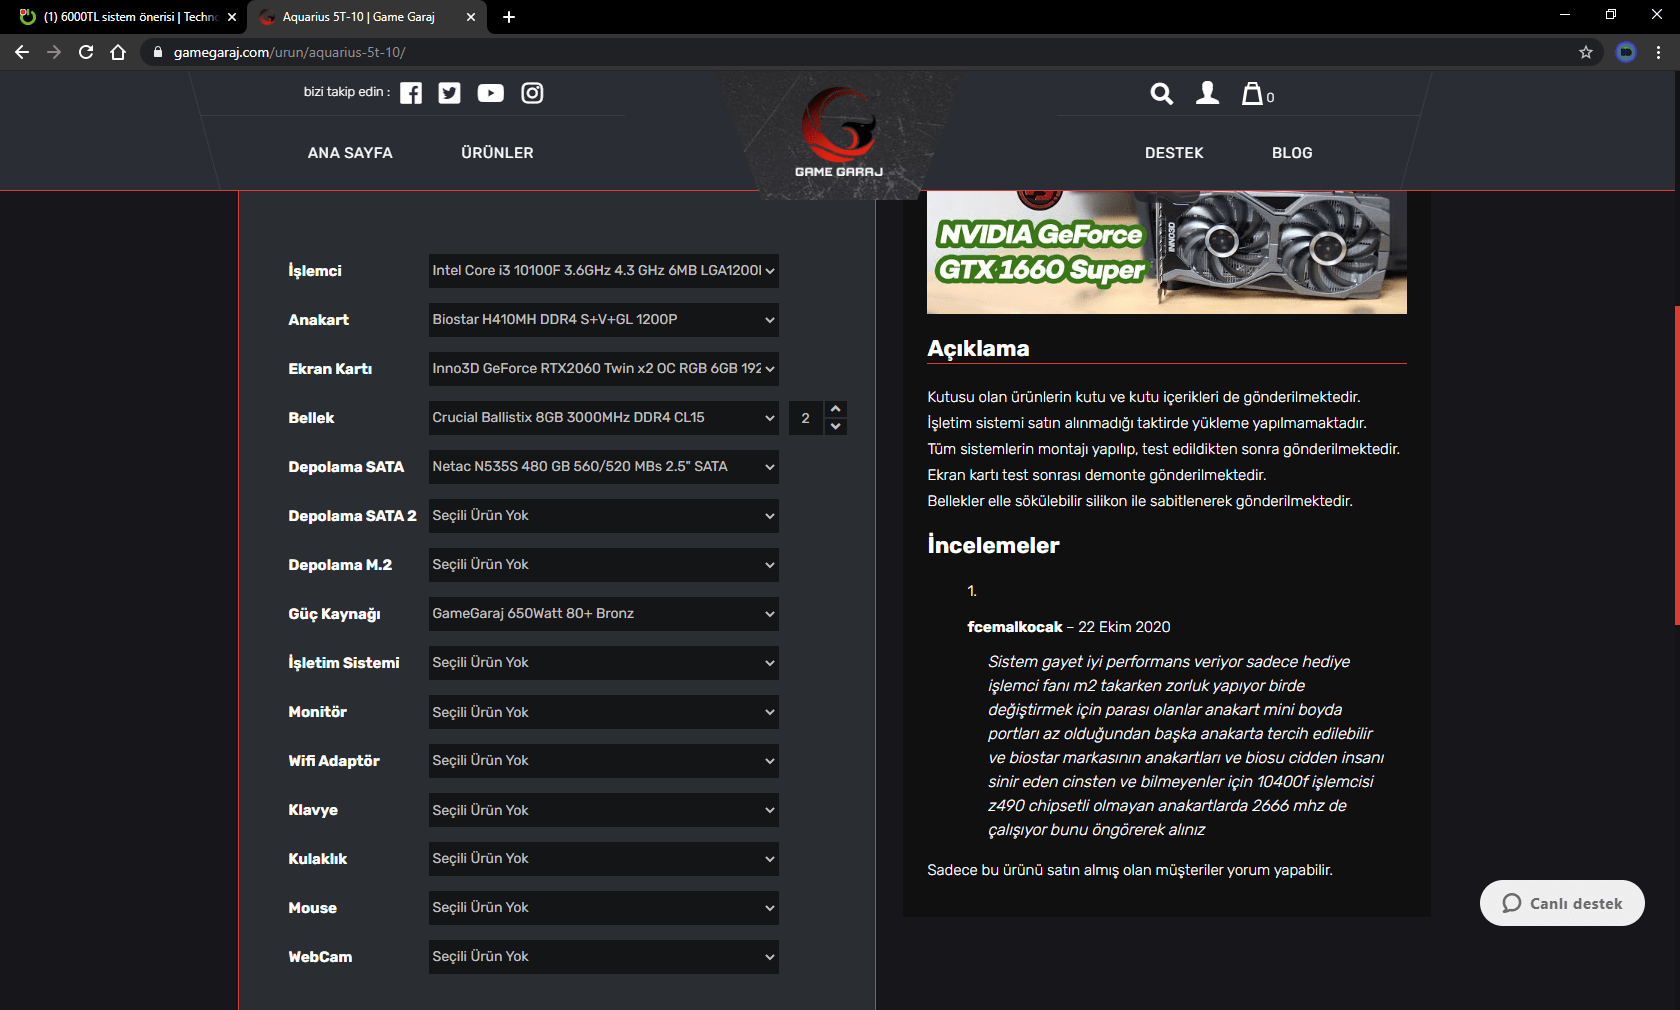The image size is (1680, 1010).
Task: Open Canlı destek live chat
Action: pyautogui.click(x=1562, y=903)
